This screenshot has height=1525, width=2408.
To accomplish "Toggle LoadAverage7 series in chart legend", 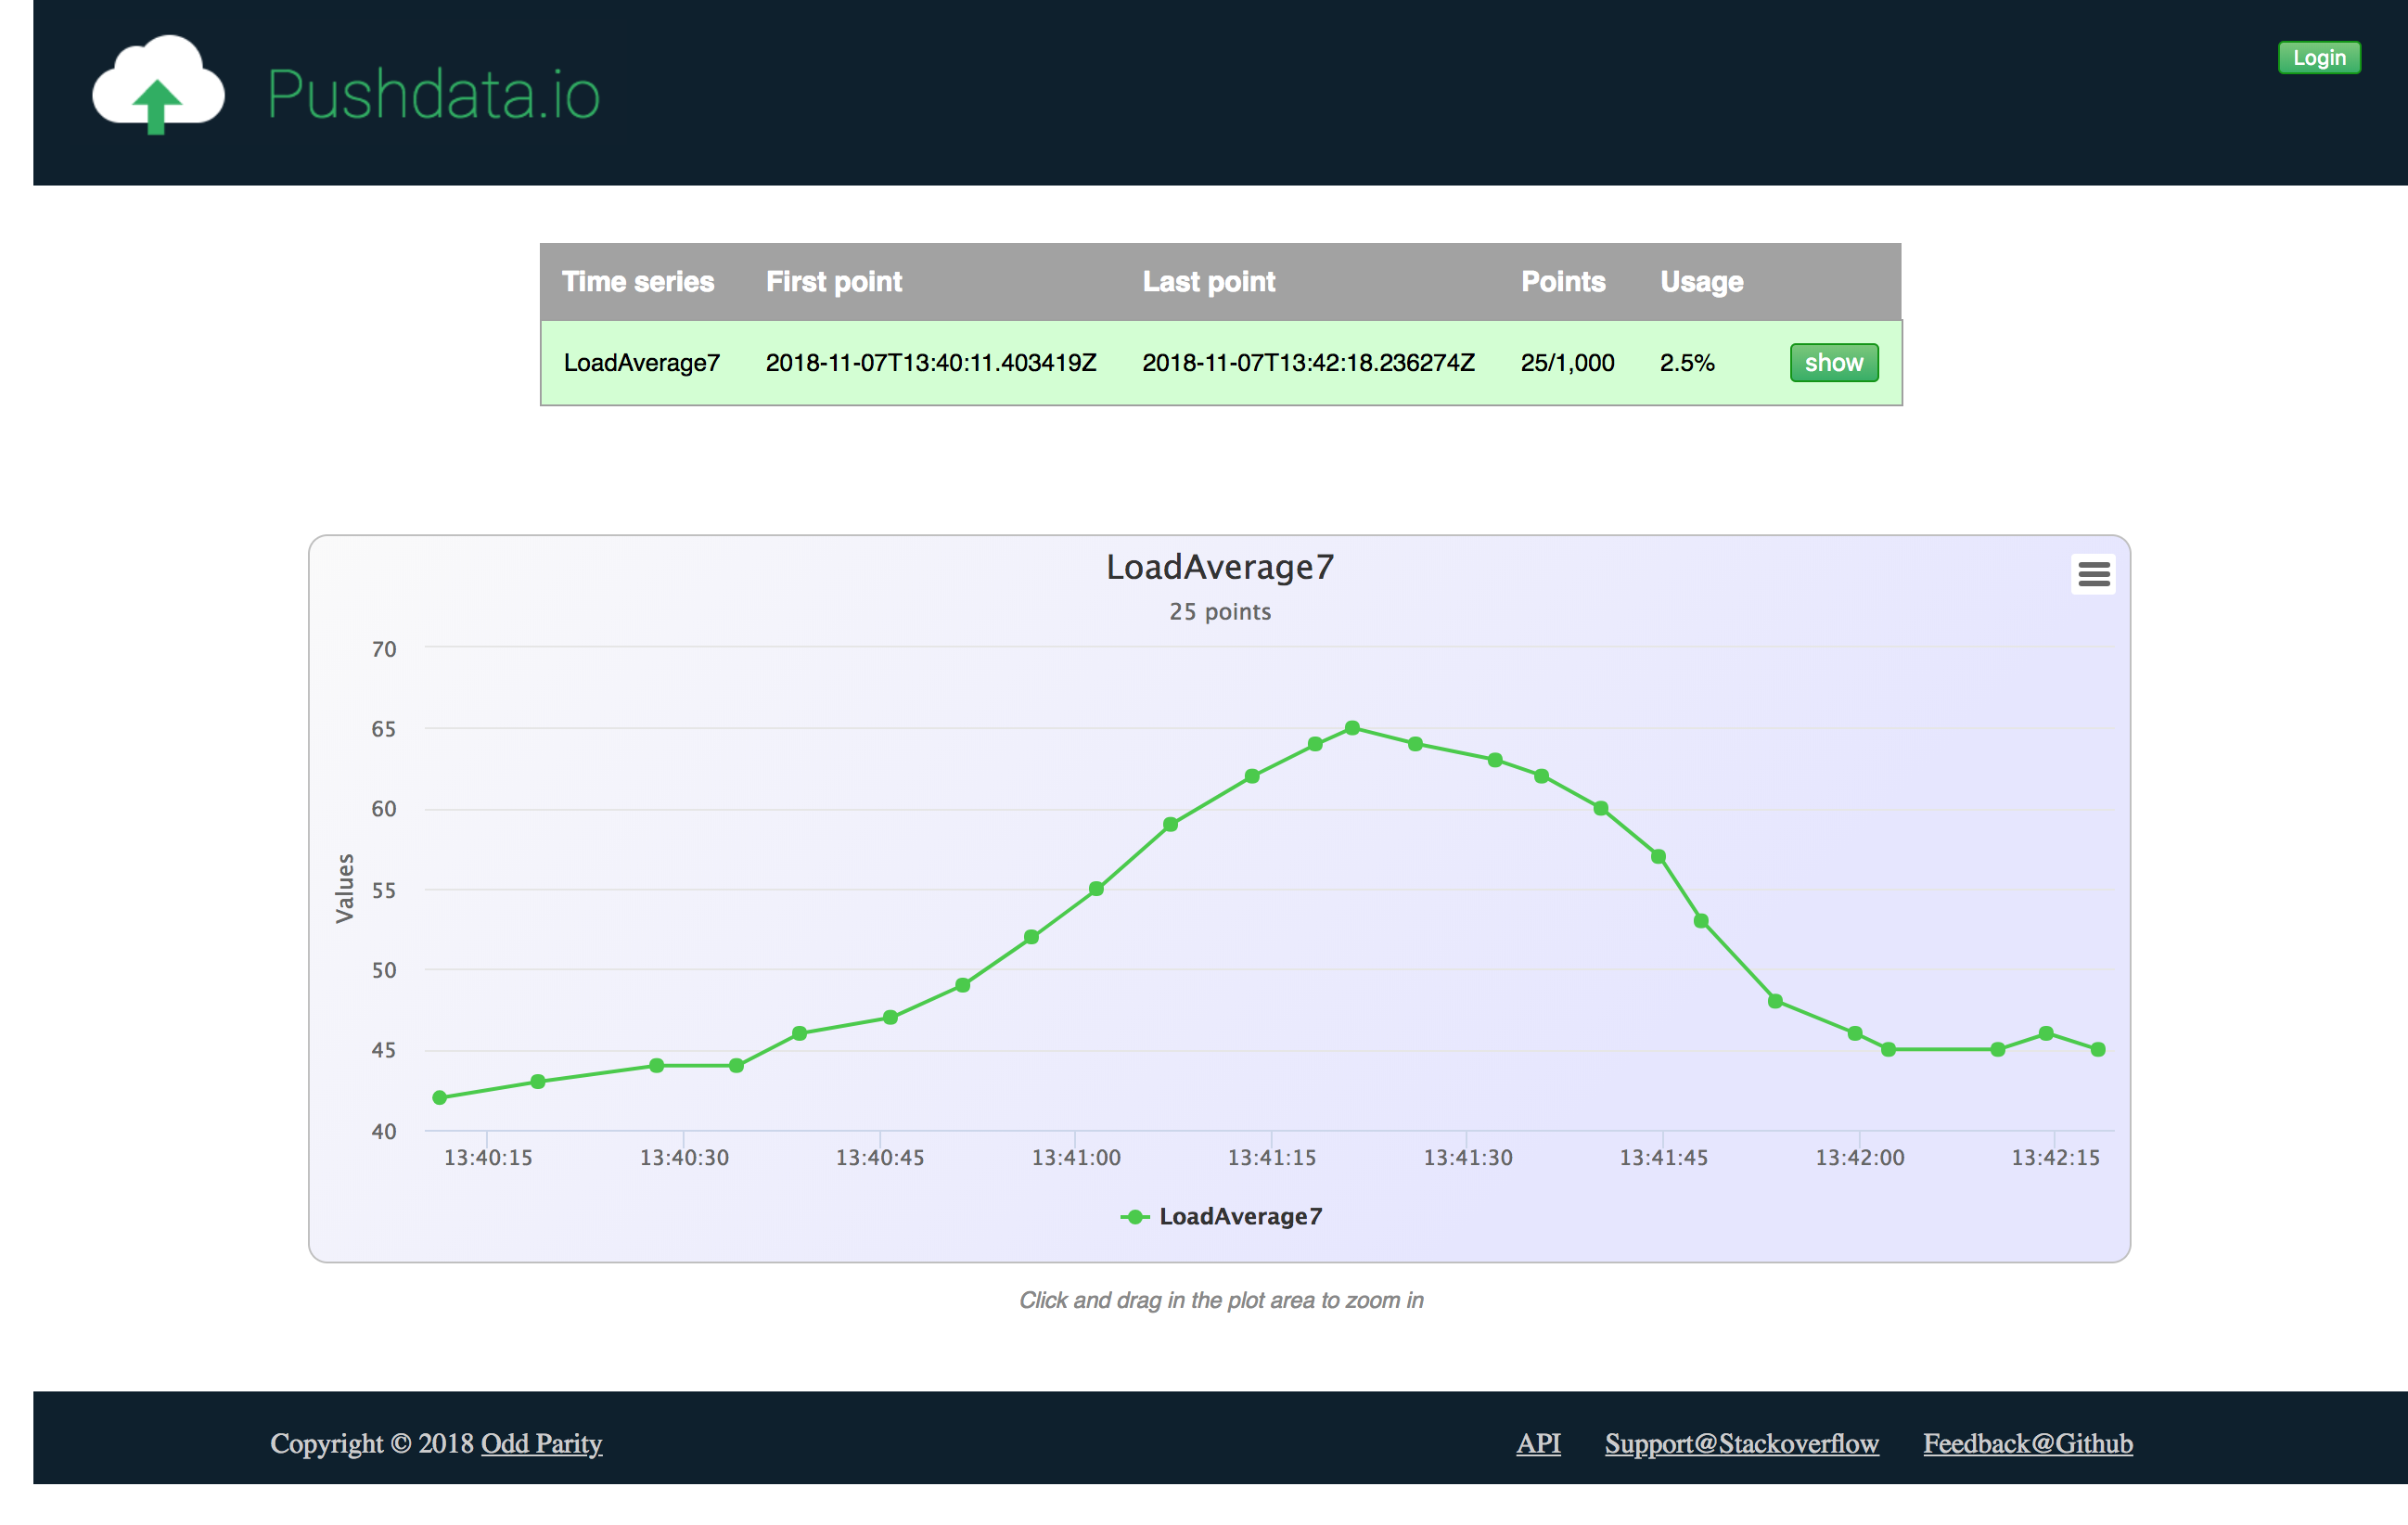I will (1221, 1216).
